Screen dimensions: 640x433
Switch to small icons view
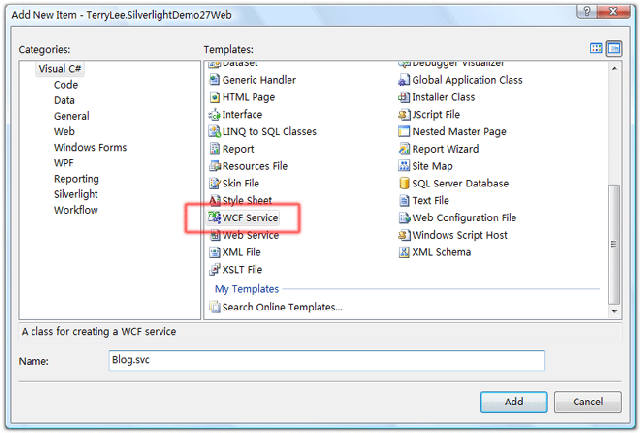[x=614, y=48]
